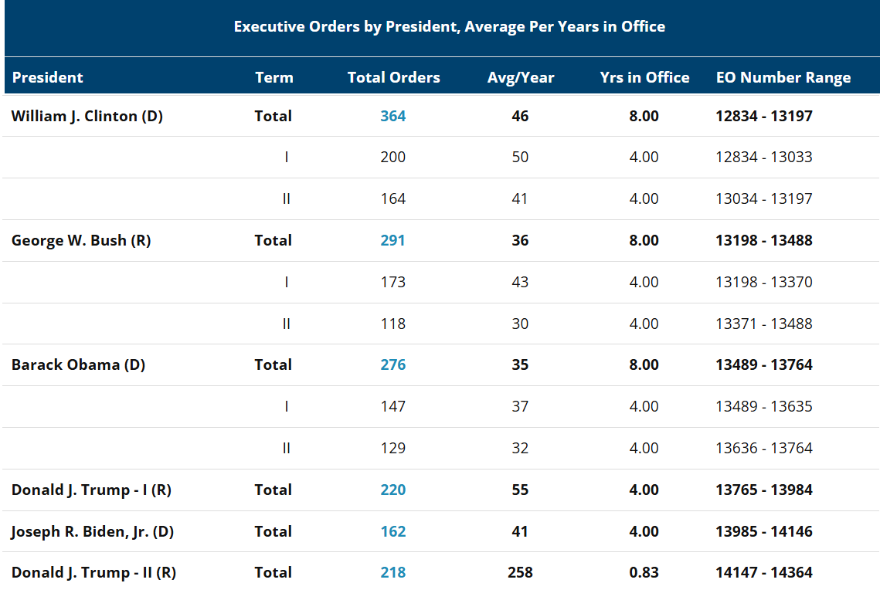Click the EO Number Range column header
Image resolution: width=880 pixels, height=600 pixels.
pos(783,77)
